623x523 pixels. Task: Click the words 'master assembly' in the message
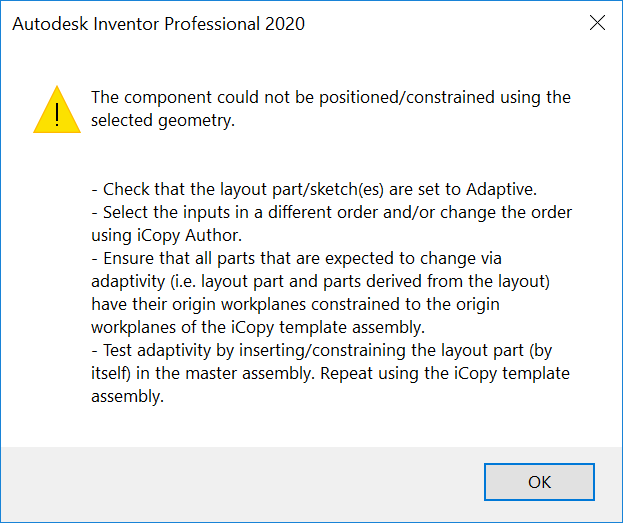325,372
